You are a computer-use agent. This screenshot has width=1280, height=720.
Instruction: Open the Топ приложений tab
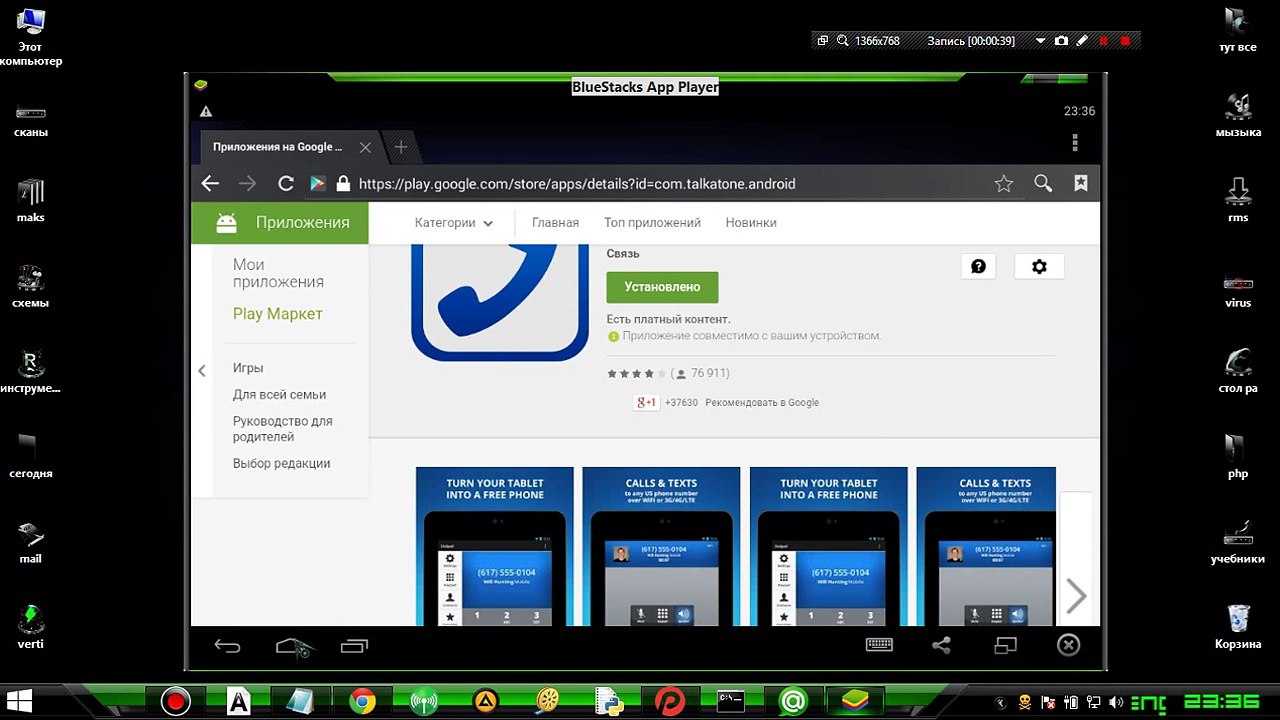pyautogui.click(x=652, y=223)
